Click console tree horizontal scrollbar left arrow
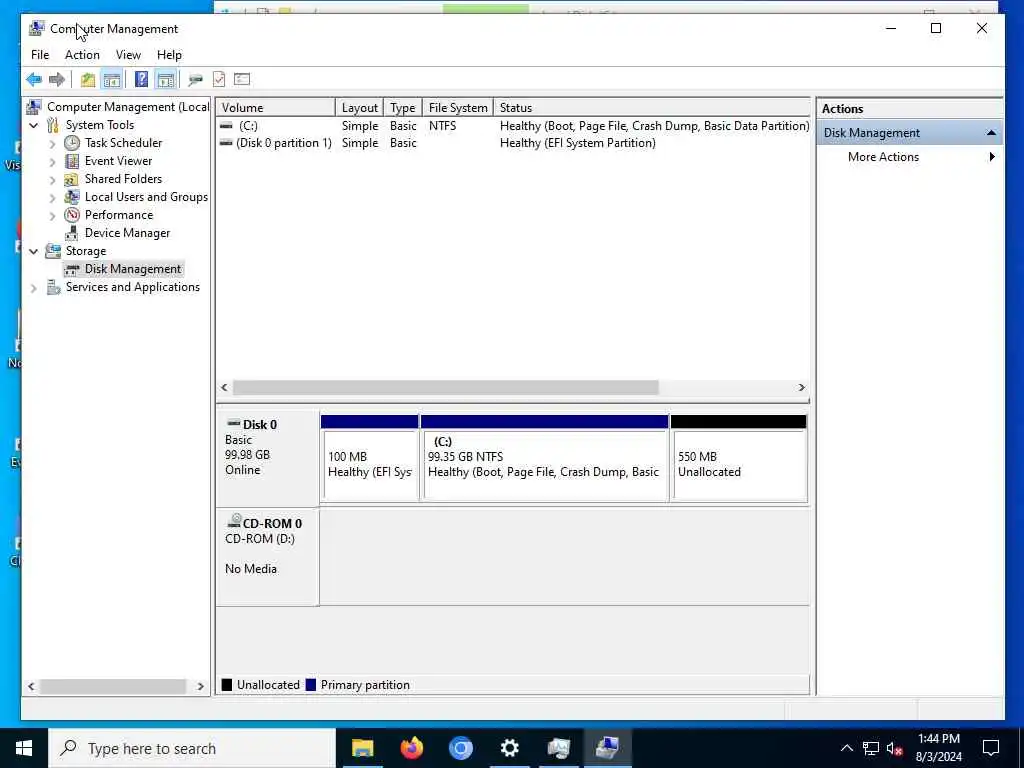 pos(31,686)
